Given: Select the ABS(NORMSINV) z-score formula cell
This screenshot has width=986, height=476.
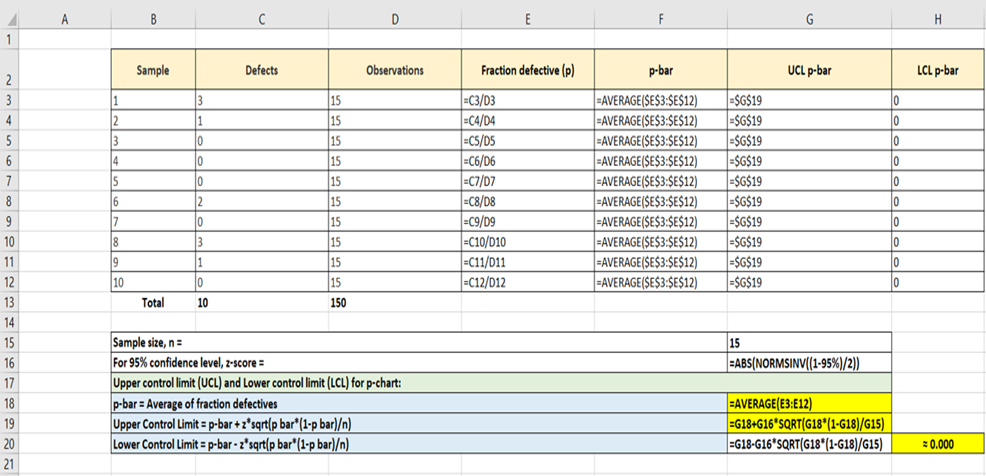Looking at the screenshot, I should (809, 361).
